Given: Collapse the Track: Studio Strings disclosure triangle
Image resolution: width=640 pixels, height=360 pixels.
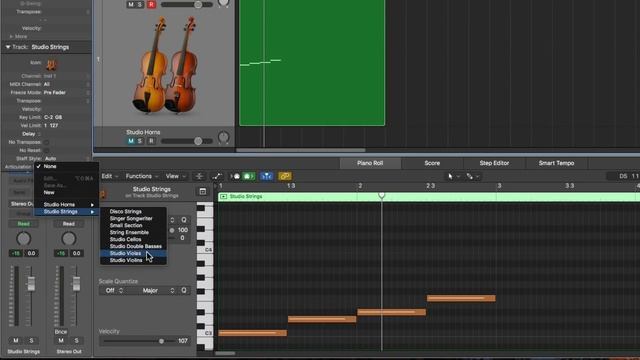Looking at the screenshot, I should pyautogui.click(x=8, y=47).
